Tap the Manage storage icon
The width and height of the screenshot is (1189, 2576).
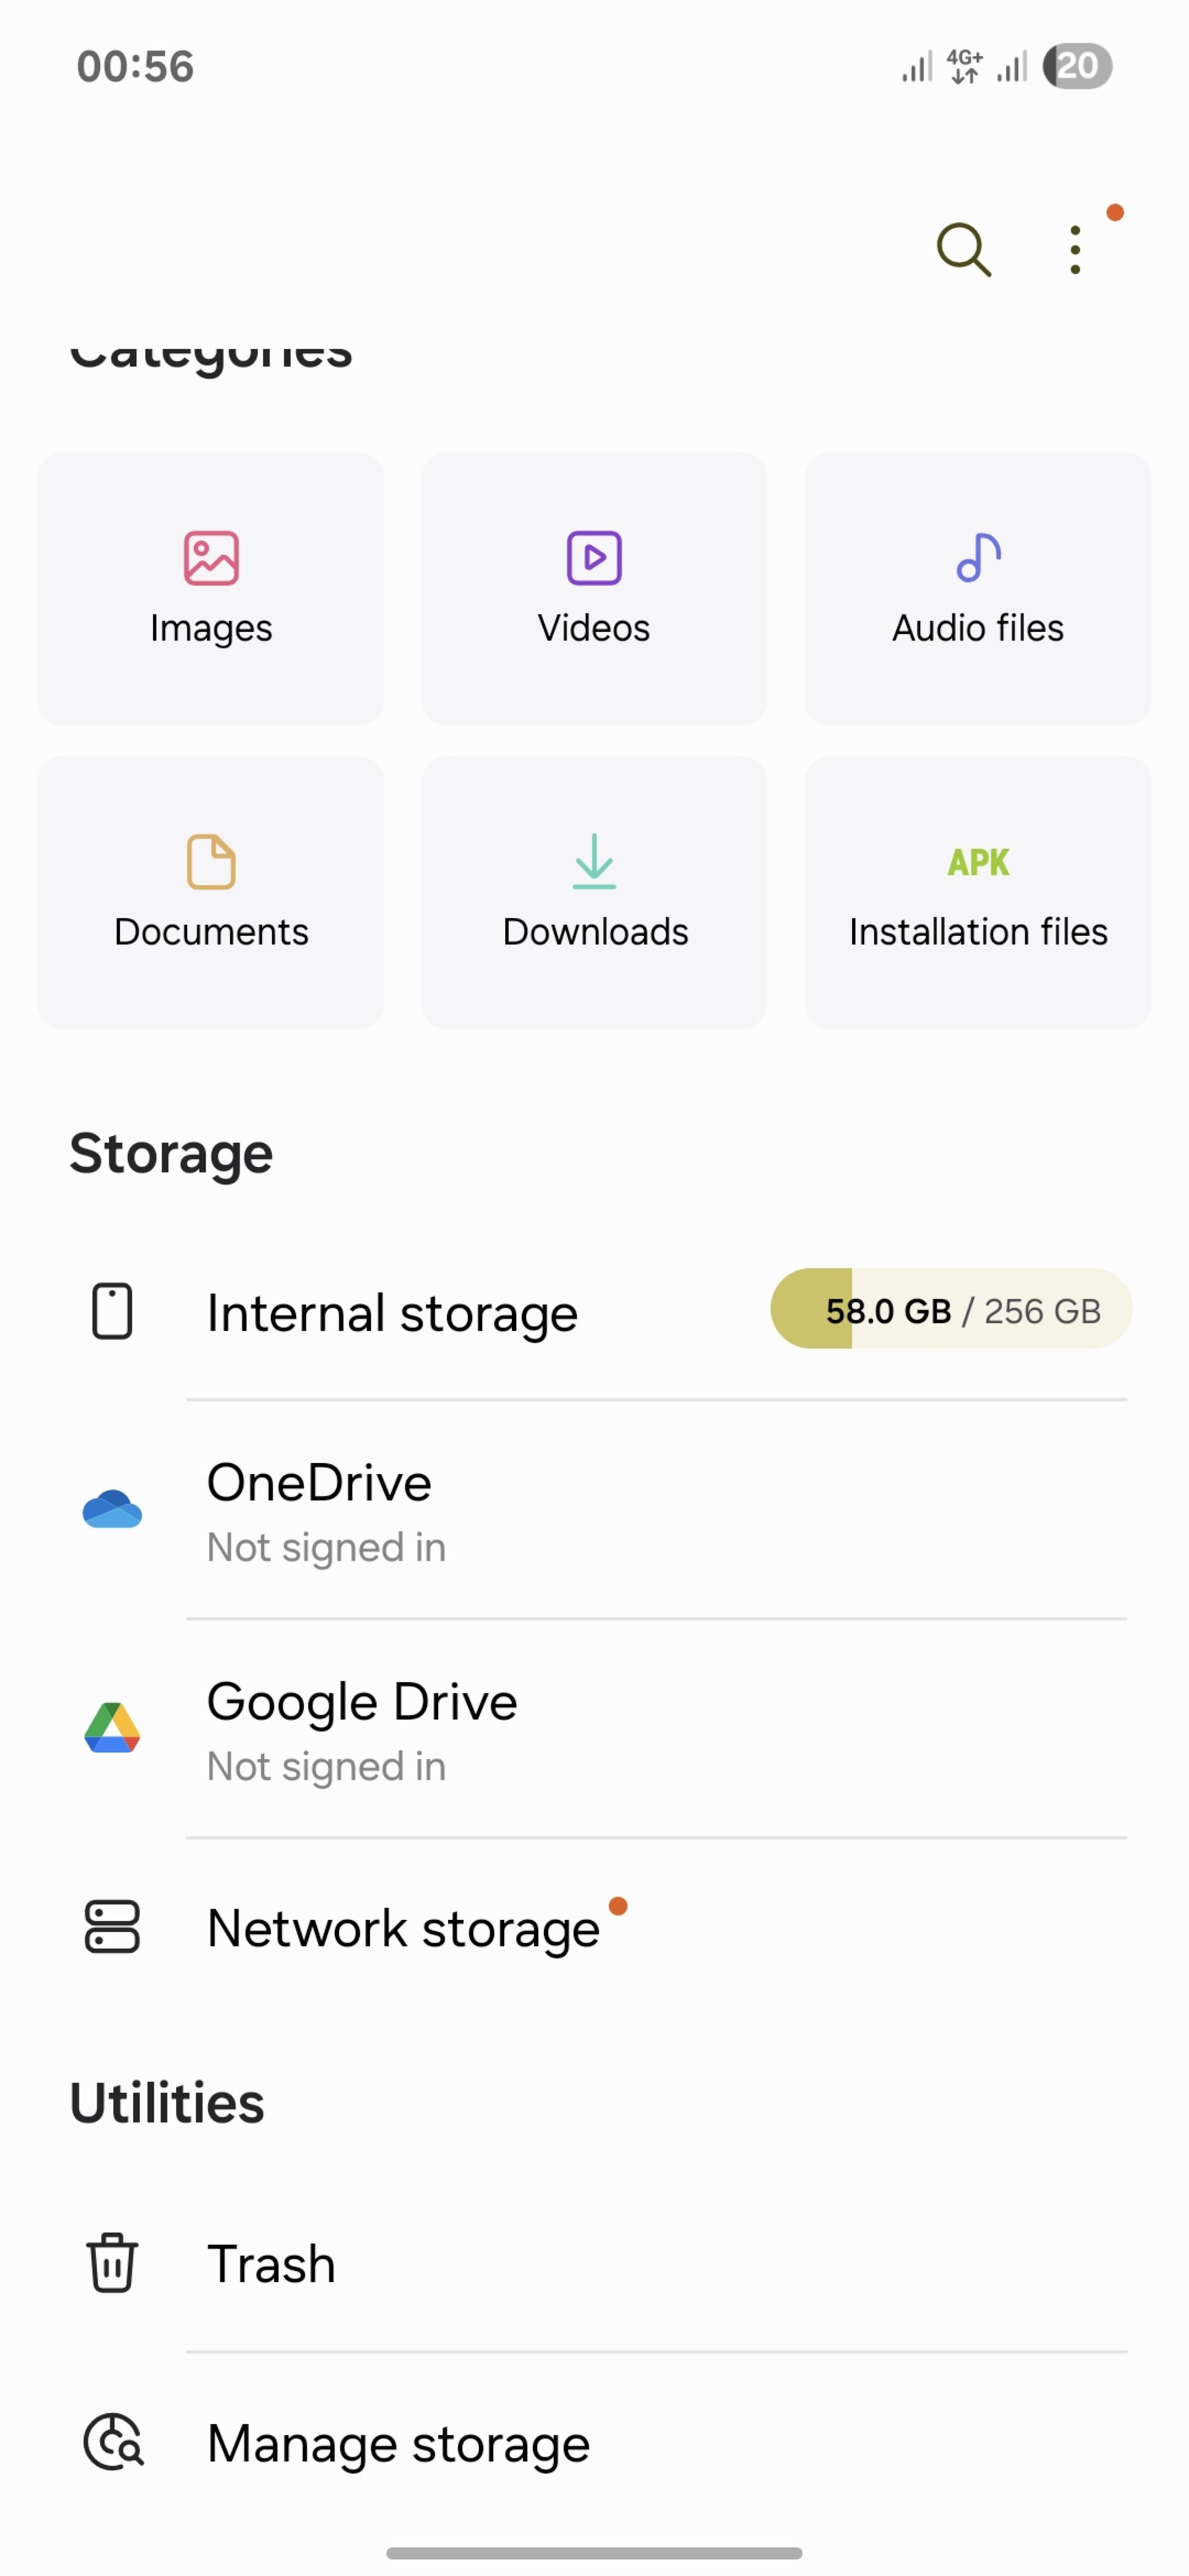pyautogui.click(x=113, y=2443)
